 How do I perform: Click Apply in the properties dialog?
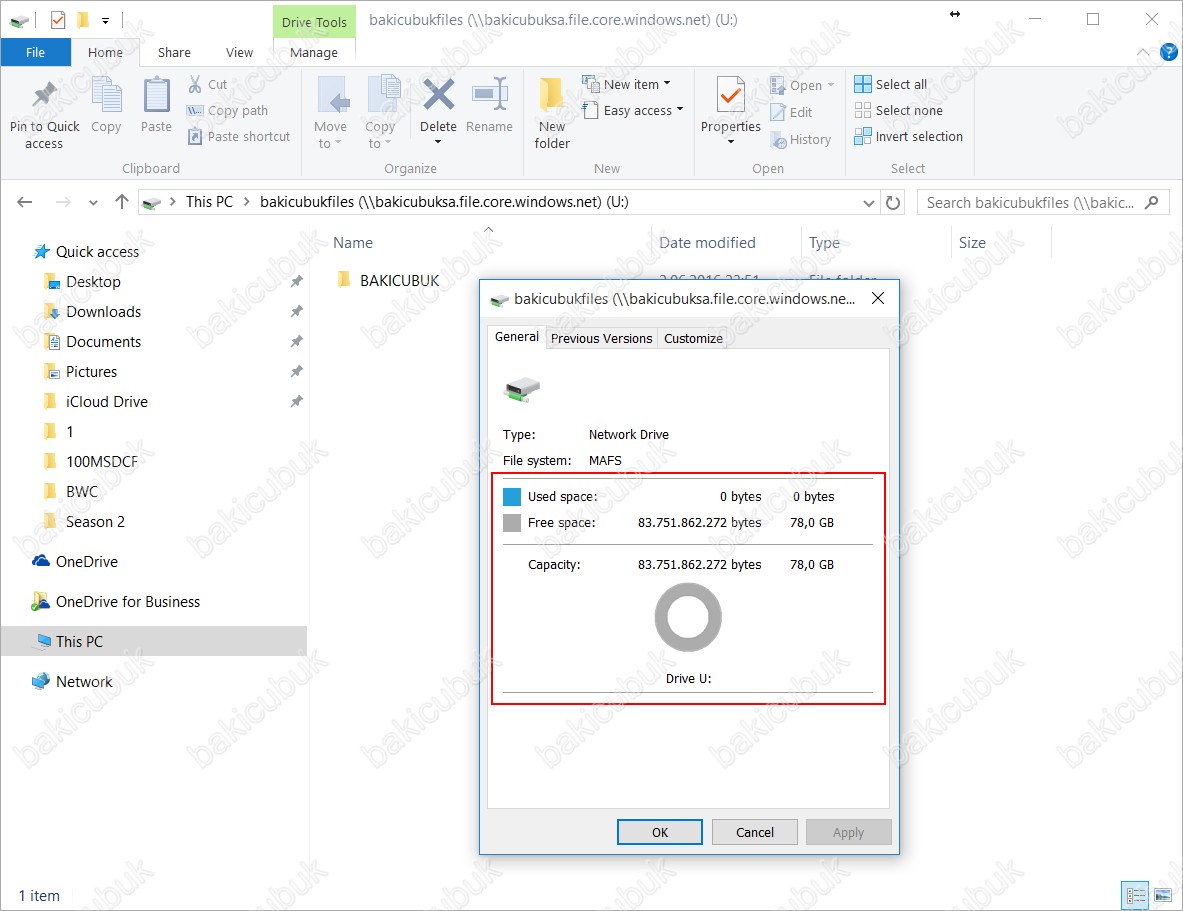tap(848, 832)
